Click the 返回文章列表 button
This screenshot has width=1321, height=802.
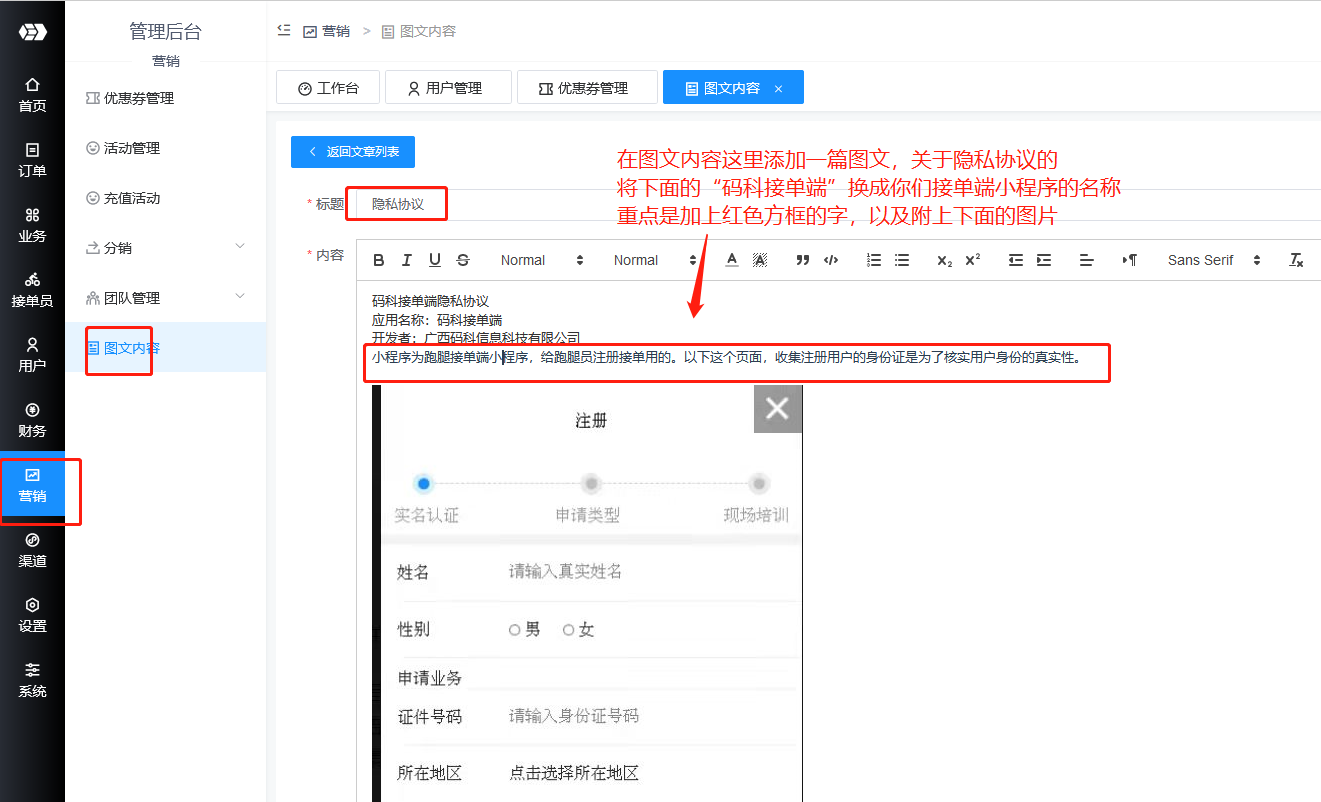tap(353, 151)
